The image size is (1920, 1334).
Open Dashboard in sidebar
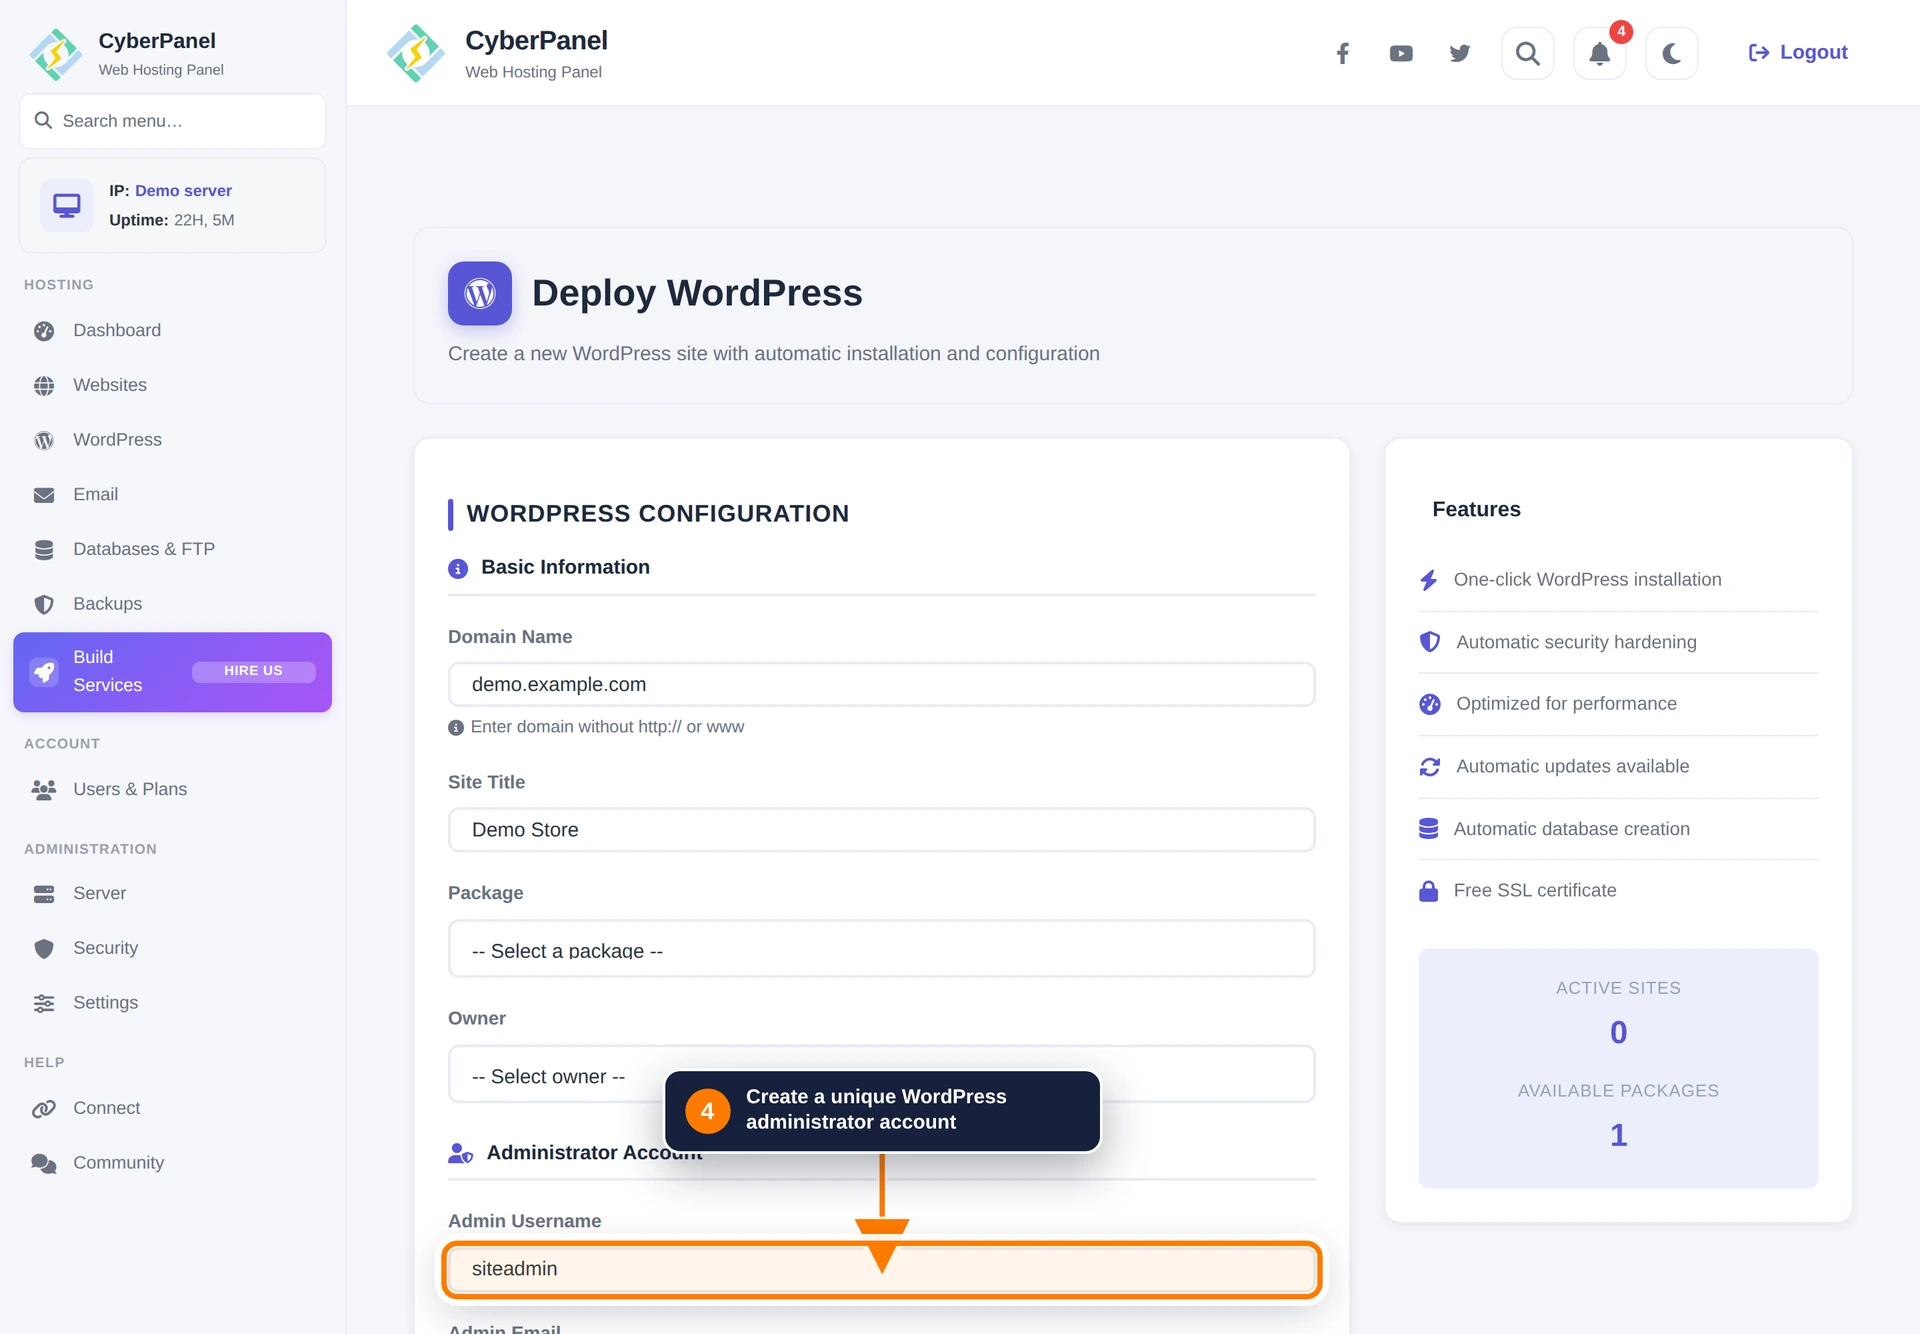(172, 330)
